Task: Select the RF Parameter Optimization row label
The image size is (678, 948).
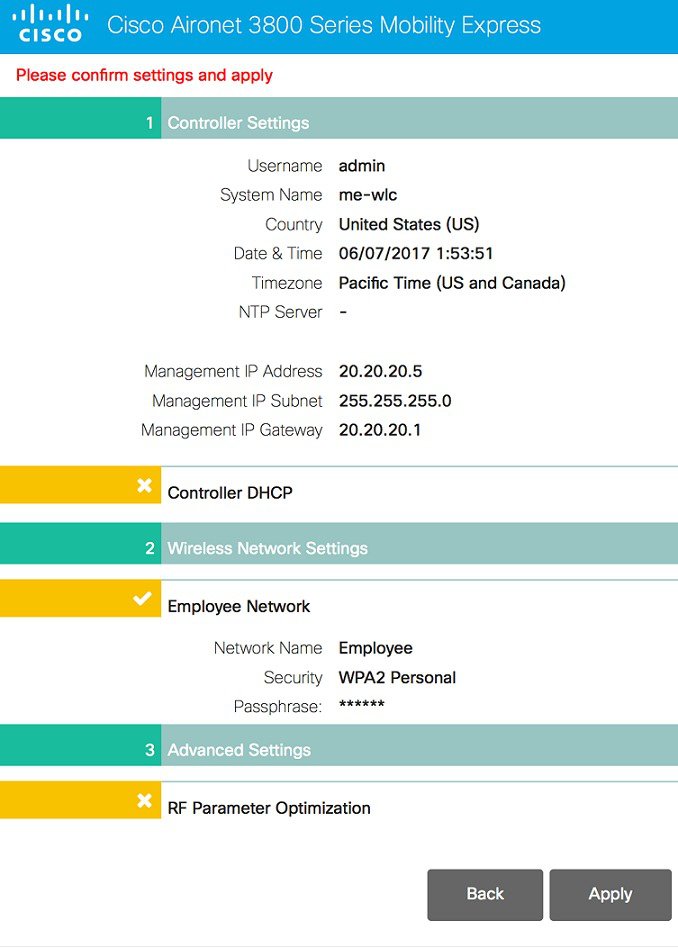Action: pyautogui.click(x=269, y=808)
